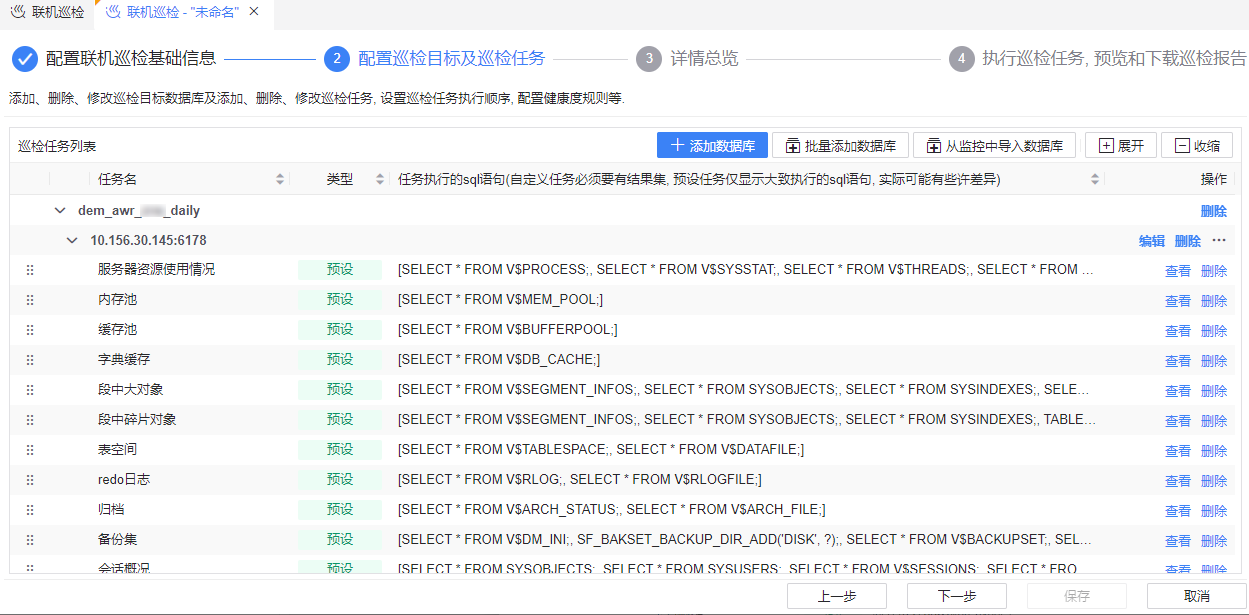The image size is (1249, 615).
Task: Delete the 备份集 task
Action: click(x=1214, y=541)
